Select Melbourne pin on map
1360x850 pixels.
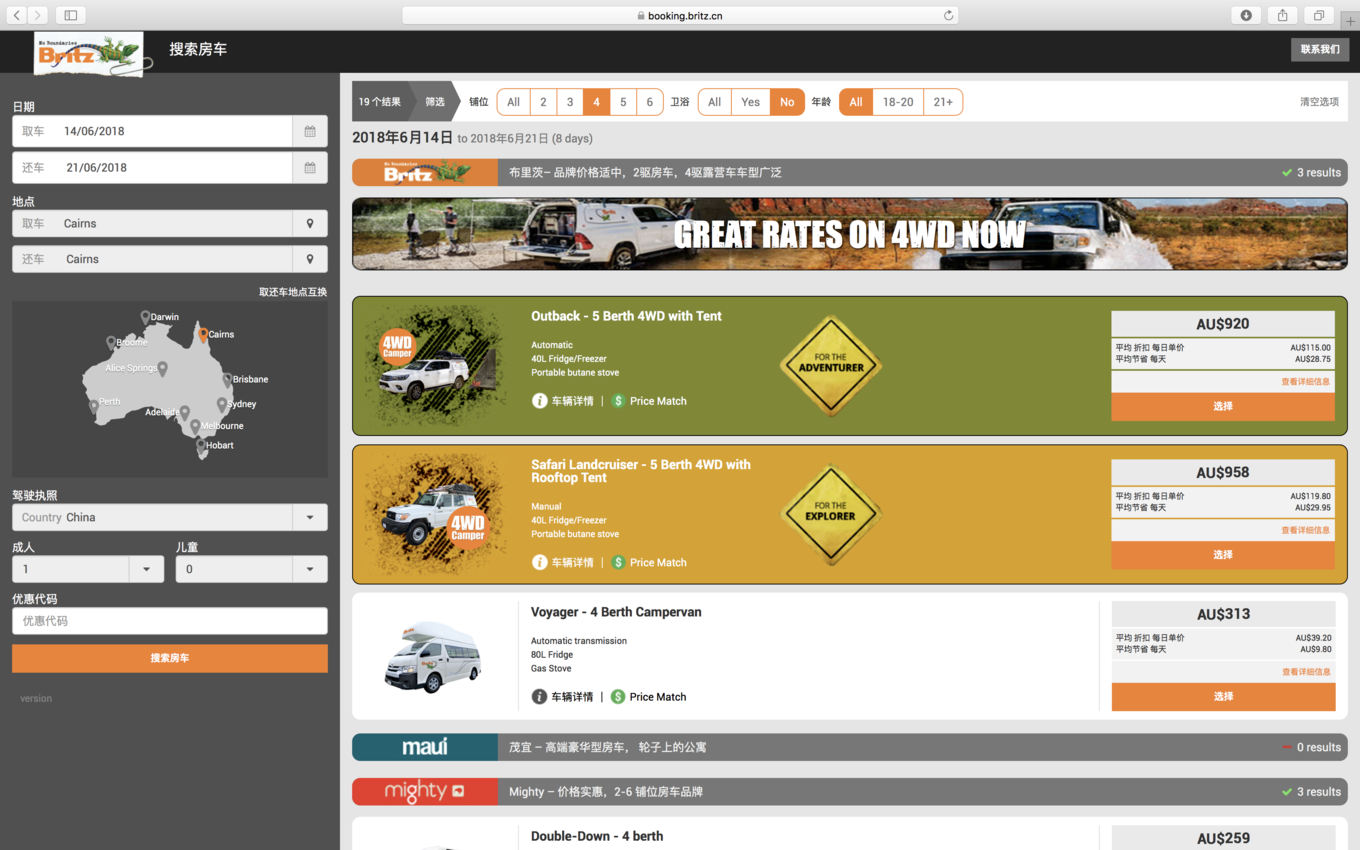pyautogui.click(x=195, y=427)
